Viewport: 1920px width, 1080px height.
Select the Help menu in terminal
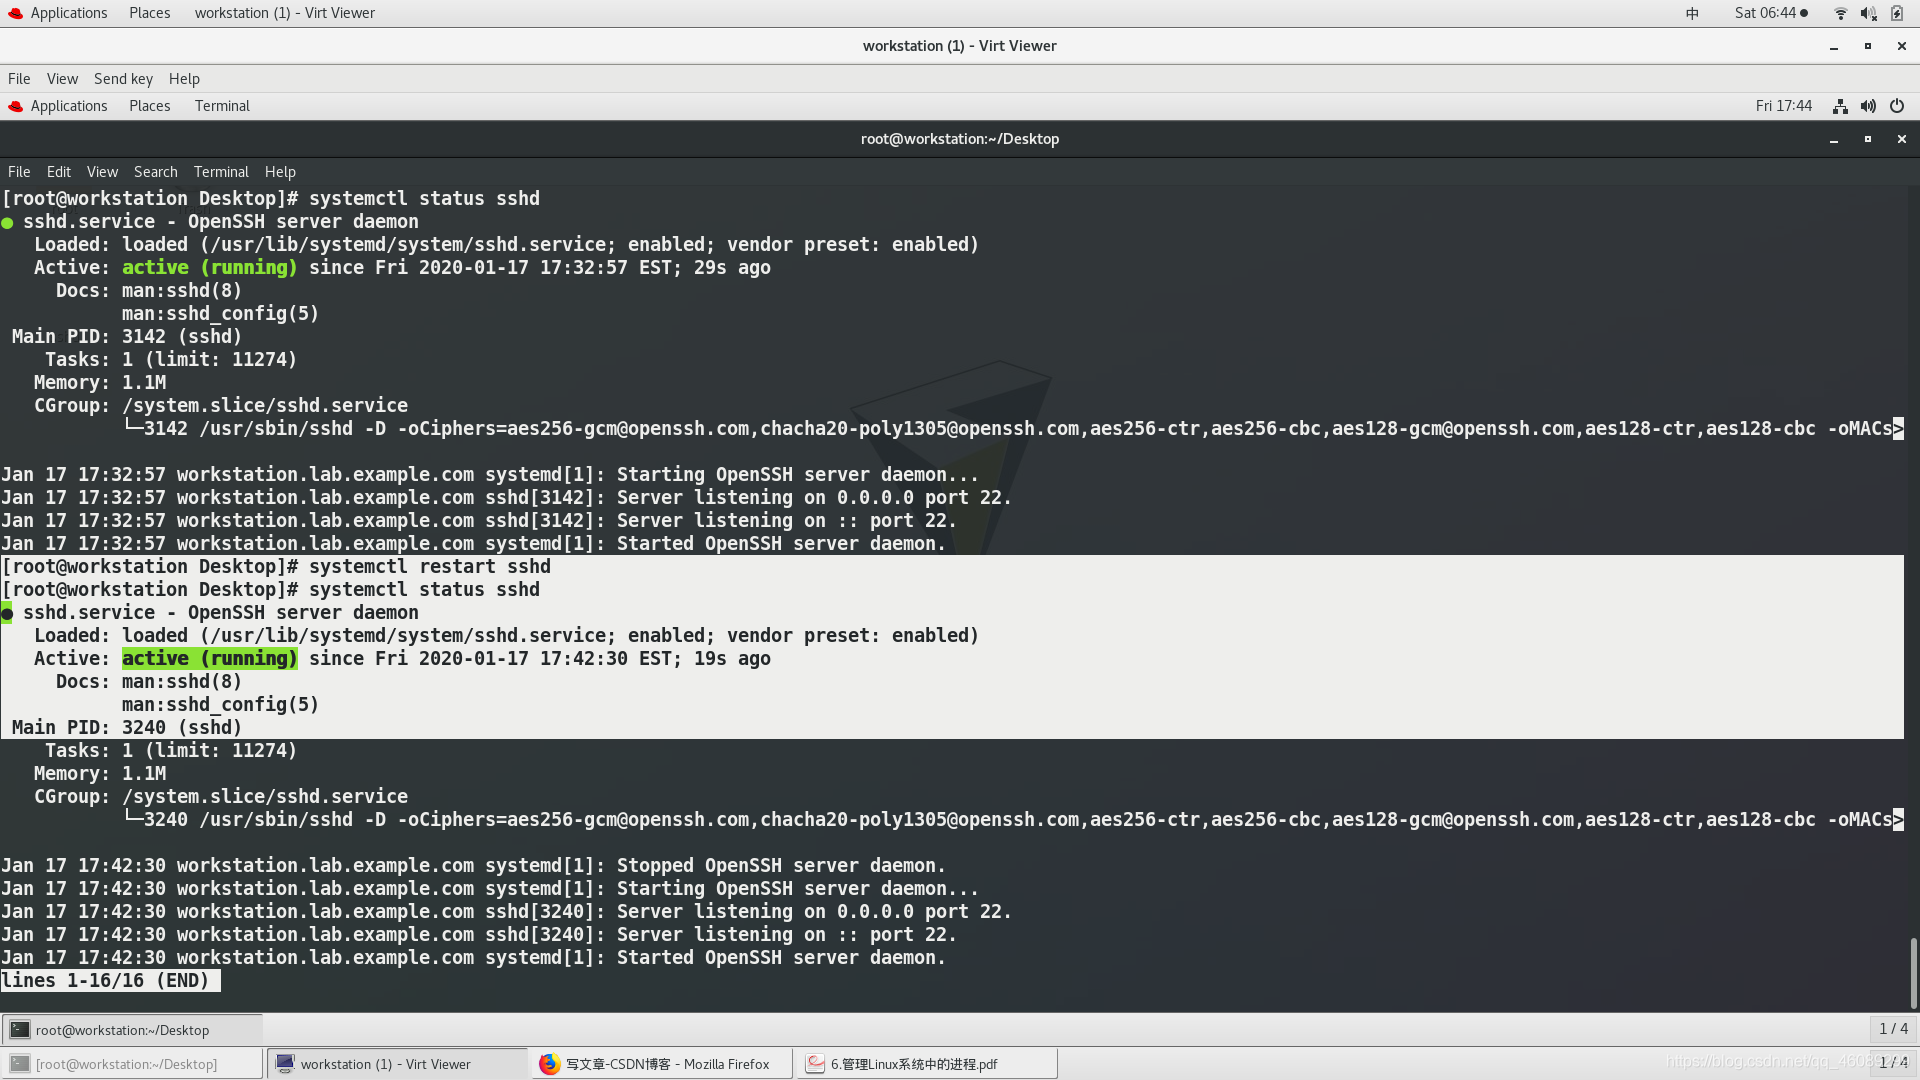point(280,170)
